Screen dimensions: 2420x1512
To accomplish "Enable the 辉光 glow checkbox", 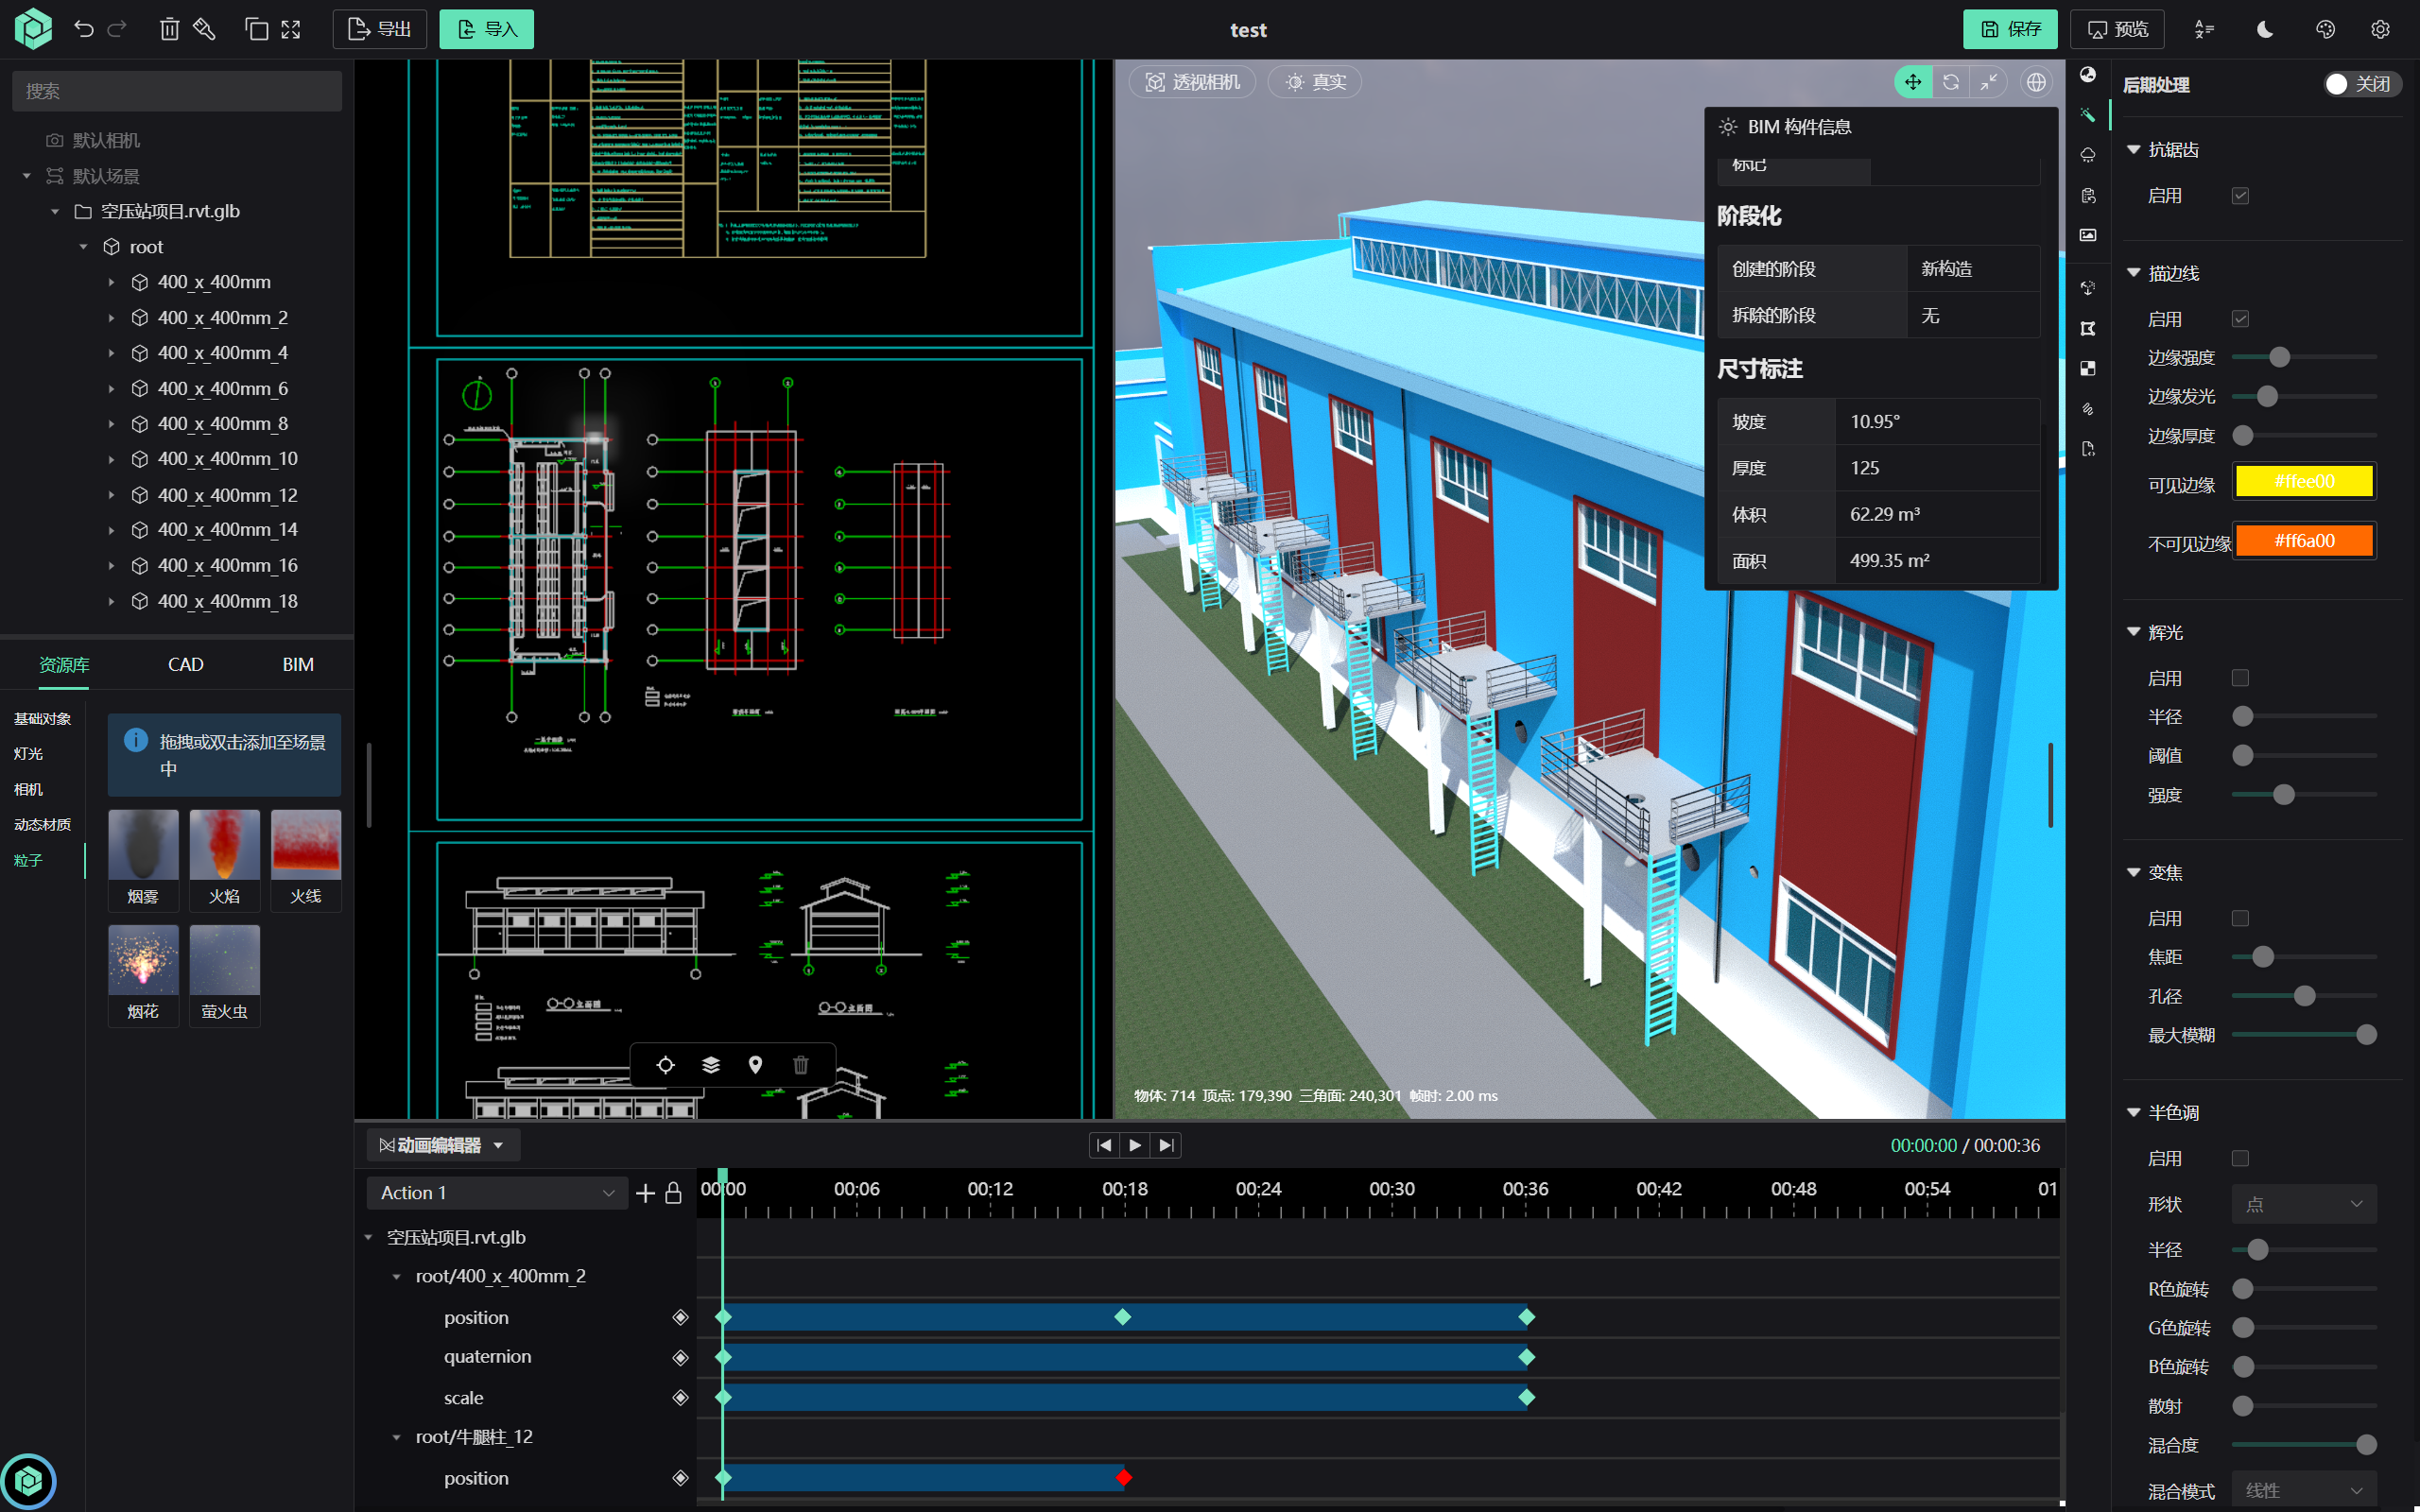I will tap(2240, 678).
